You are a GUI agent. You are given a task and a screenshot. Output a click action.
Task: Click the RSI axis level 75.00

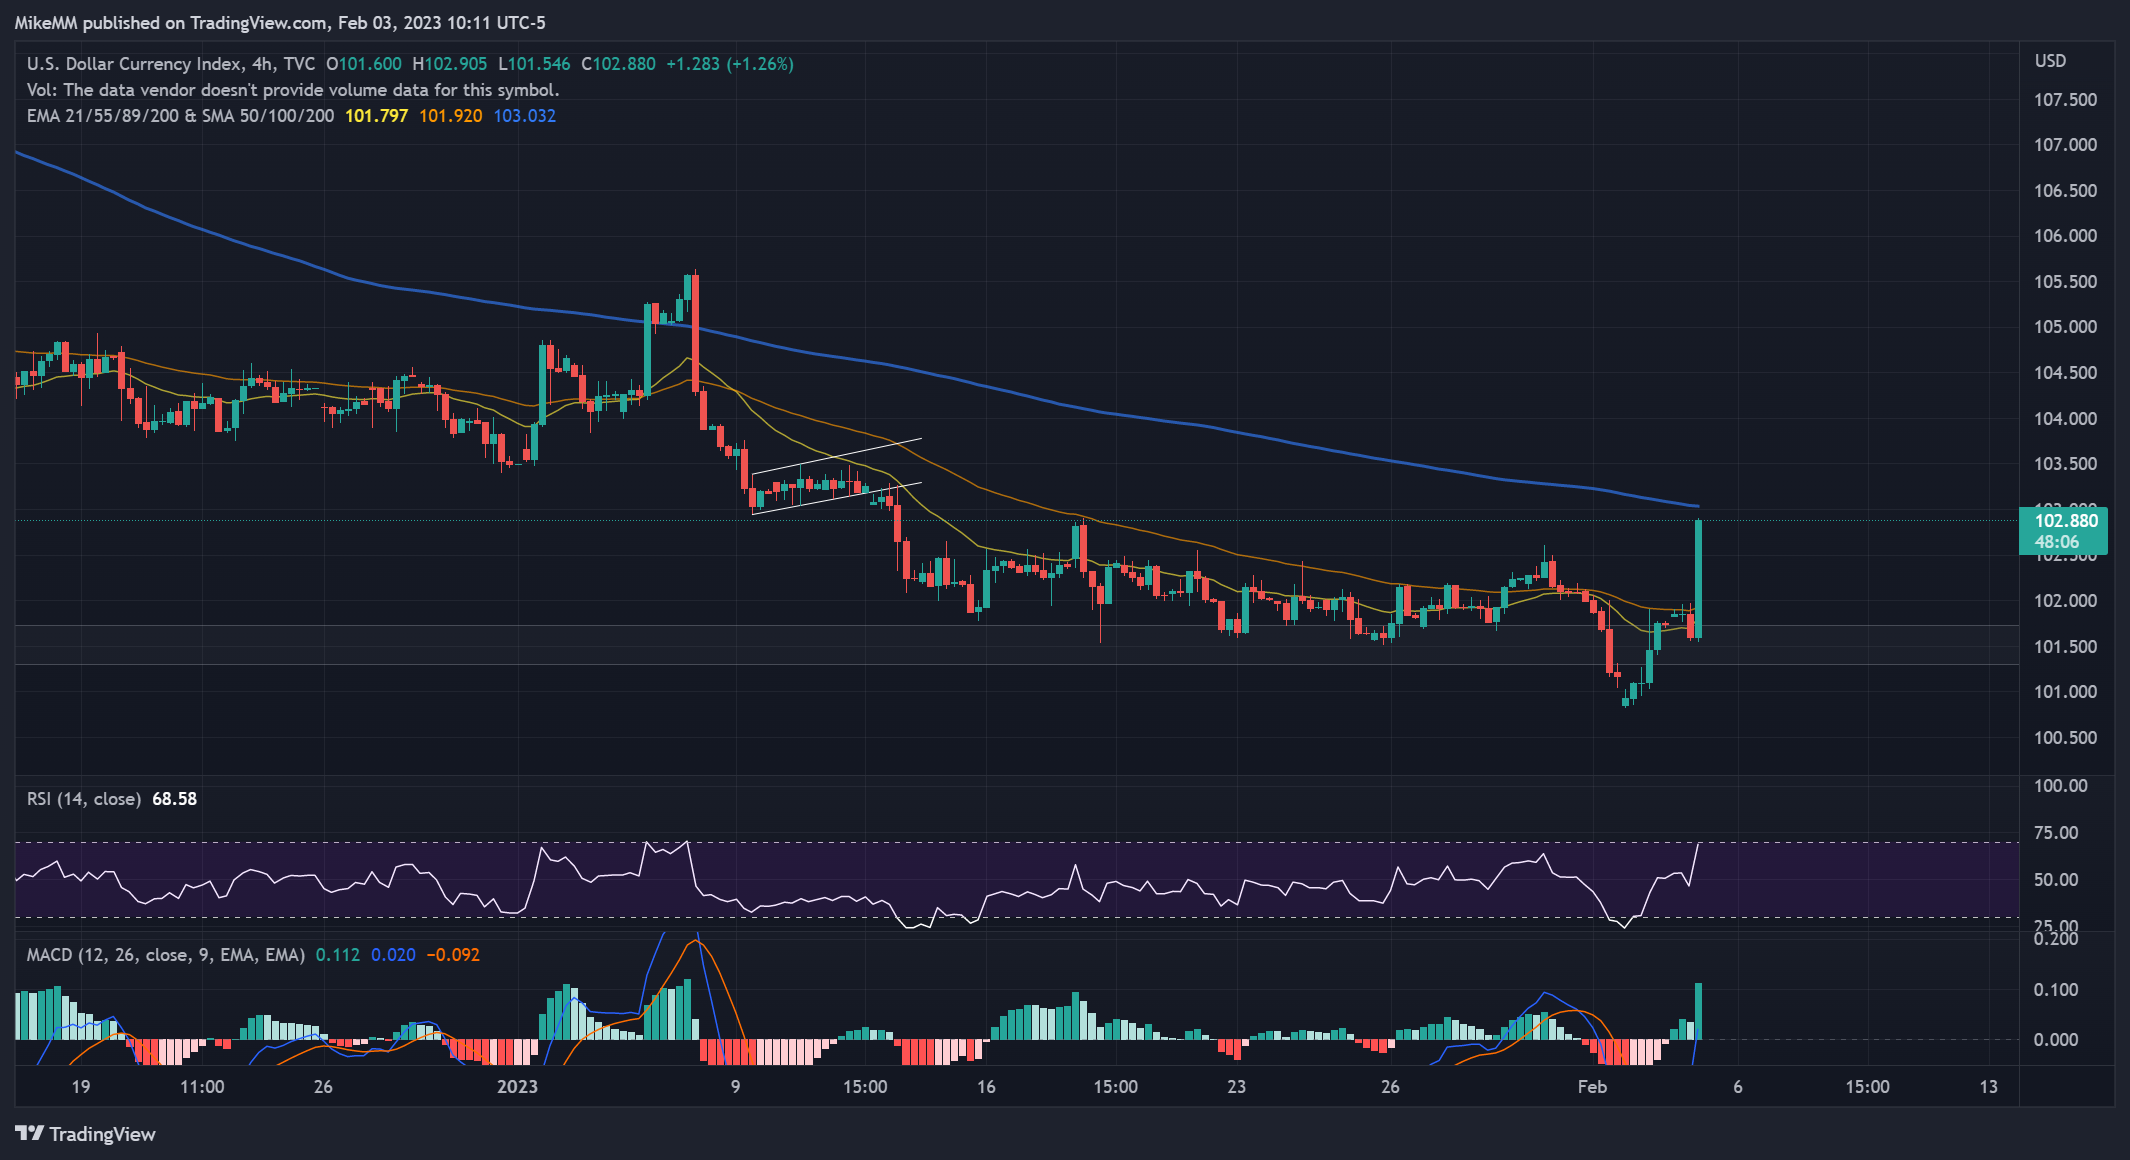pos(2056,833)
